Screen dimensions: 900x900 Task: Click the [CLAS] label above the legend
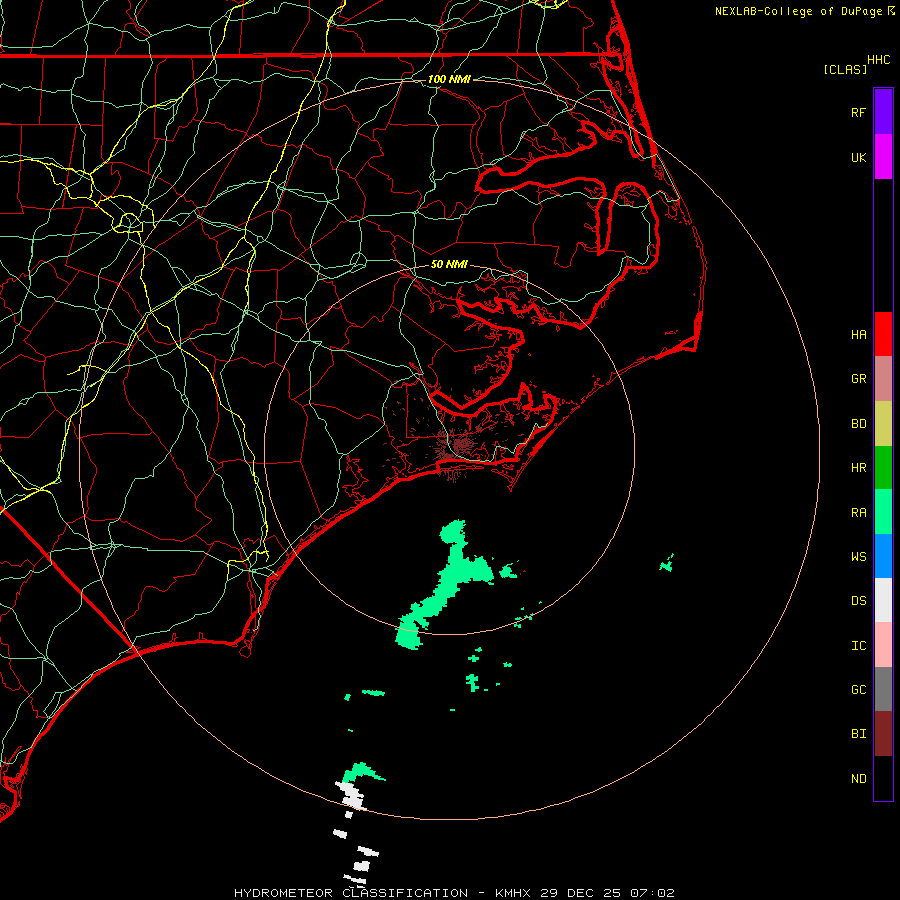coord(845,70)
